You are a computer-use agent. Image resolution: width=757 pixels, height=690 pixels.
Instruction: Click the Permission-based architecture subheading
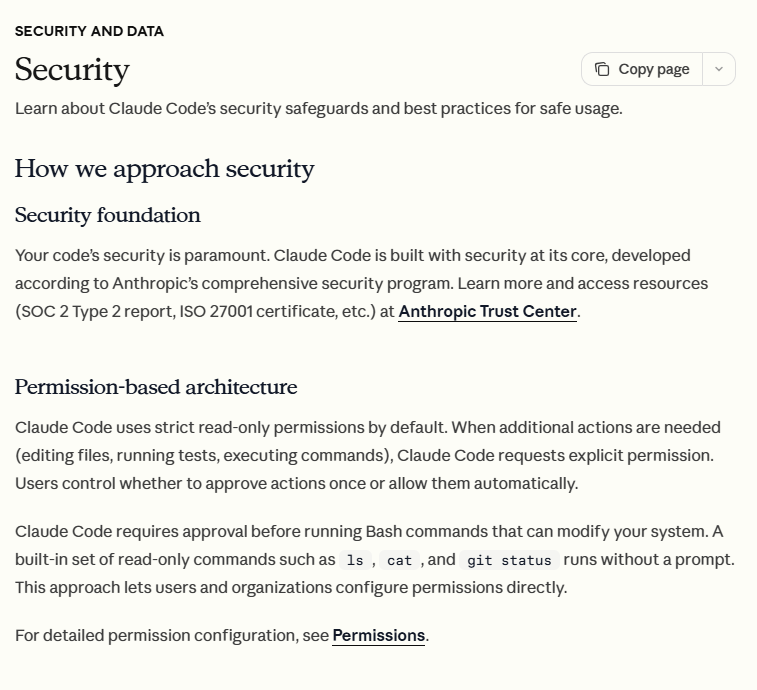click(156, 387)
